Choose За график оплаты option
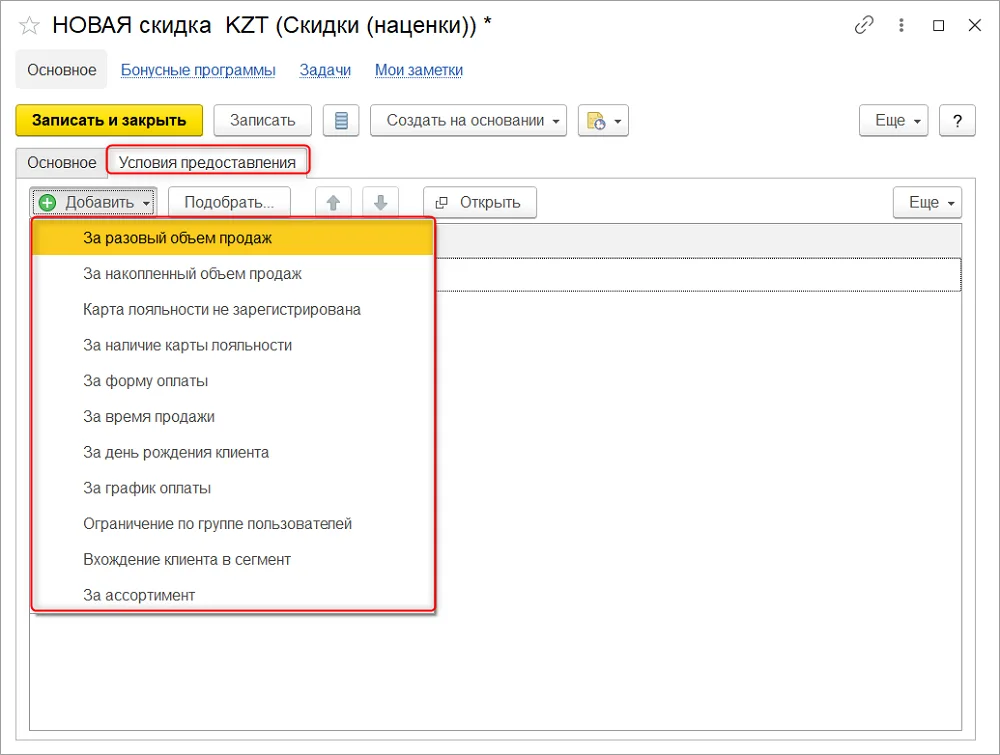 (233, 488)
